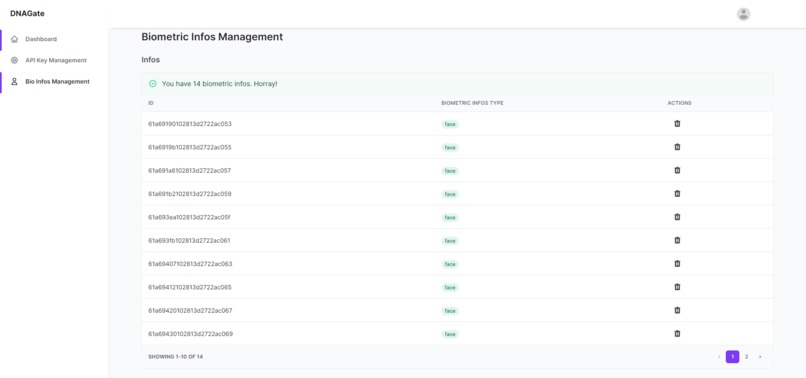Delete biometric info 61a69430102813d2722ac069

click(x=677, y=333)
